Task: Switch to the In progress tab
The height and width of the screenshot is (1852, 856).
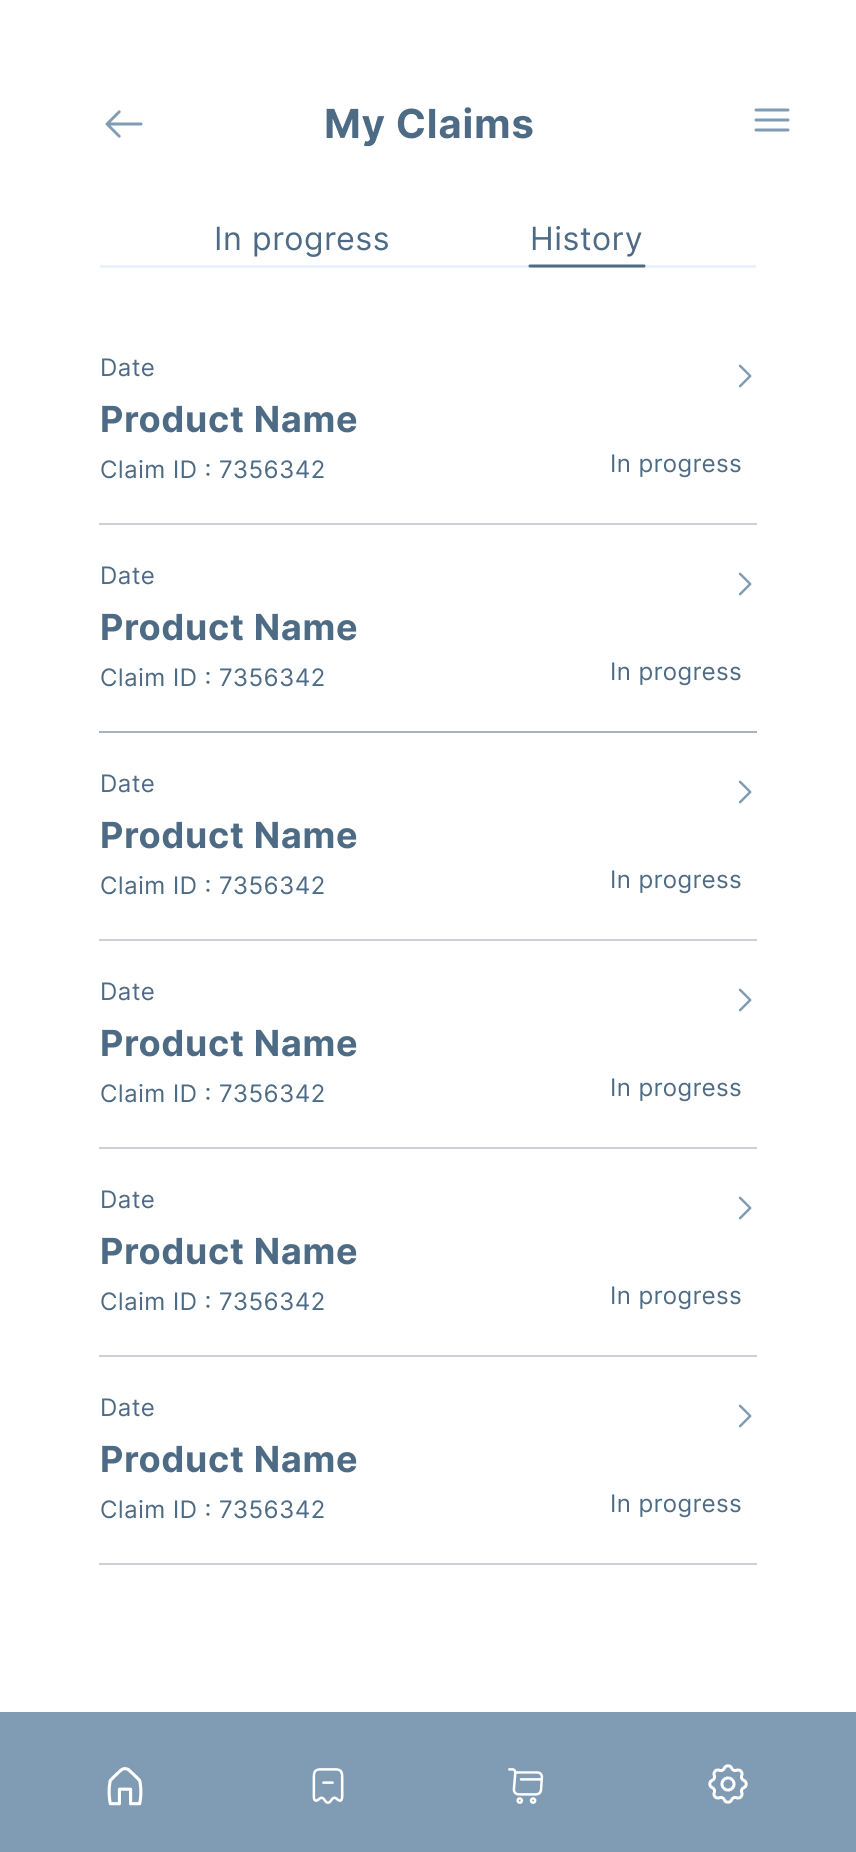Action: click(301, 240)
